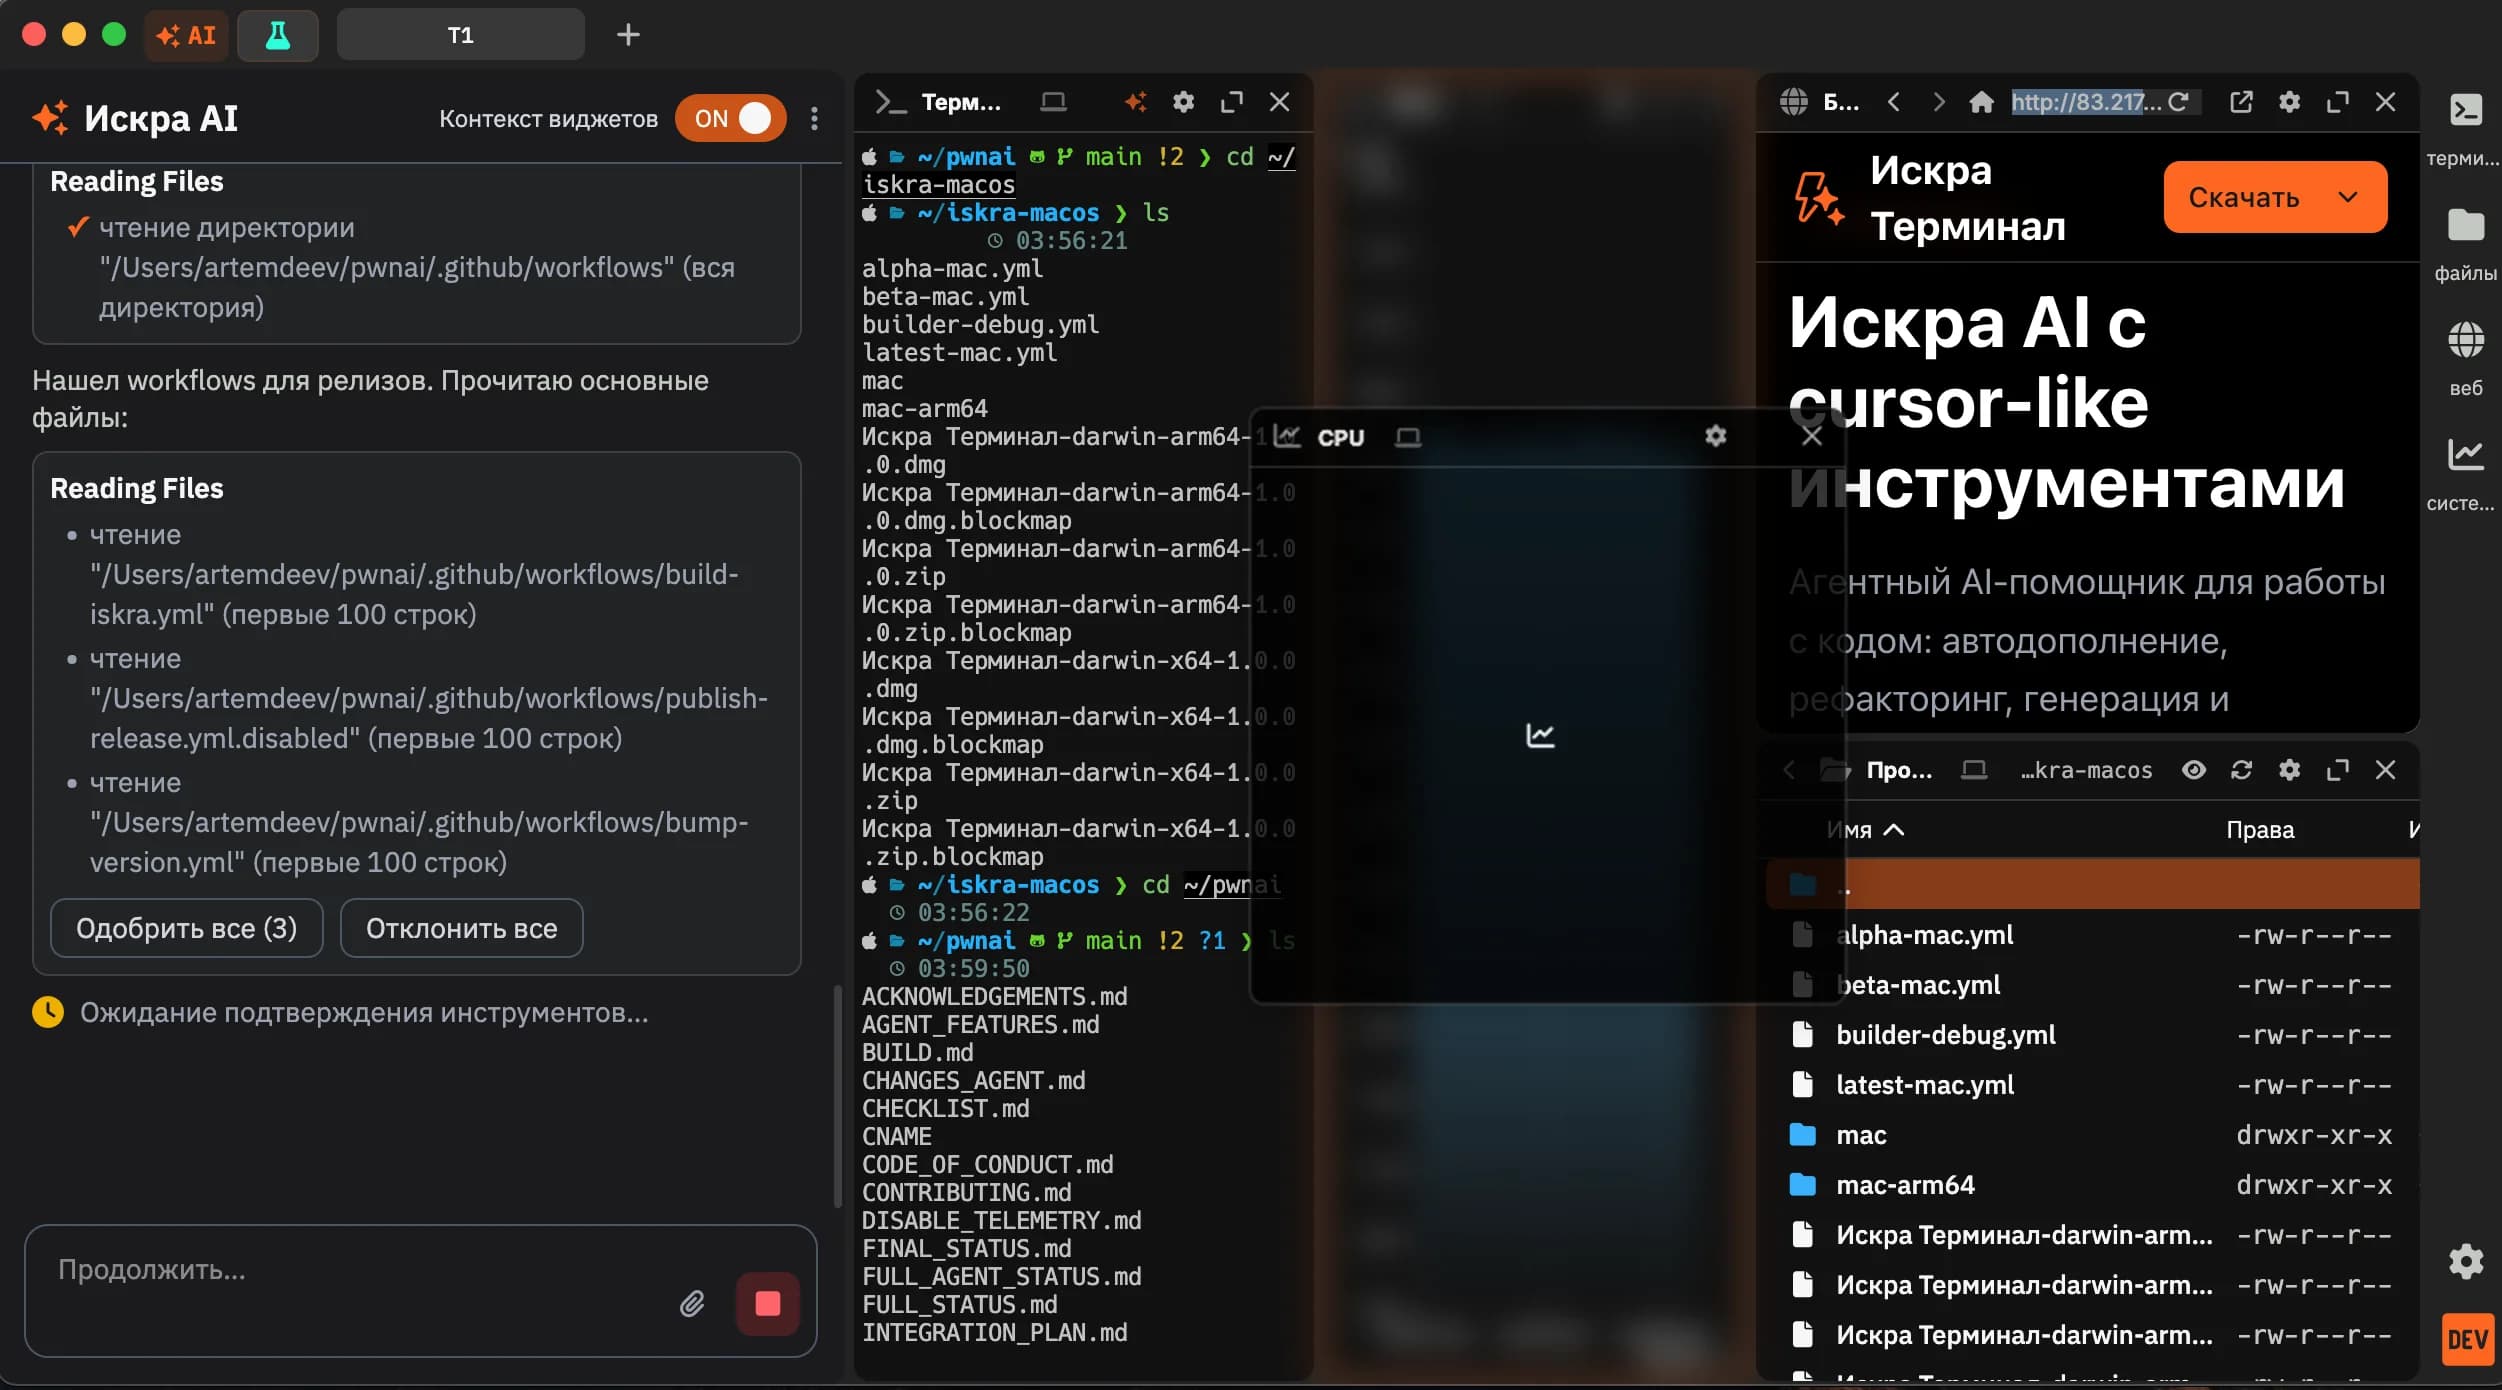Reject pending tool requests with Отклонить все
The height and width of the screenshot is (1390, 2502).
(x=460, y=927)
